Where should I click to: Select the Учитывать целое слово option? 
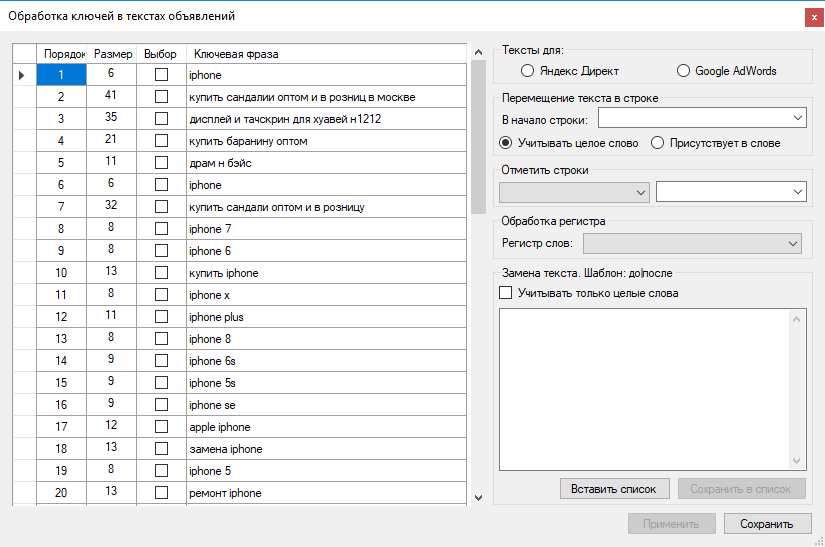point(507,143)
